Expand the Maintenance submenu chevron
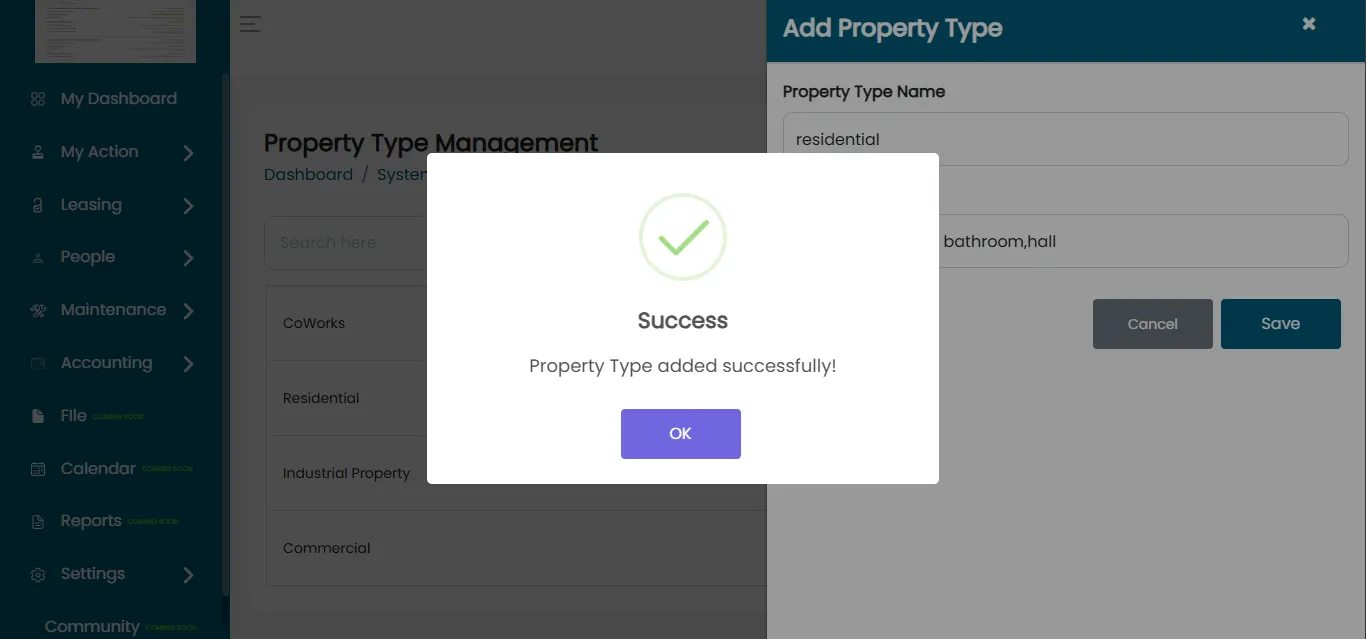The height and width of the screenshot is (639, 1366). click(x=188, y=311)
